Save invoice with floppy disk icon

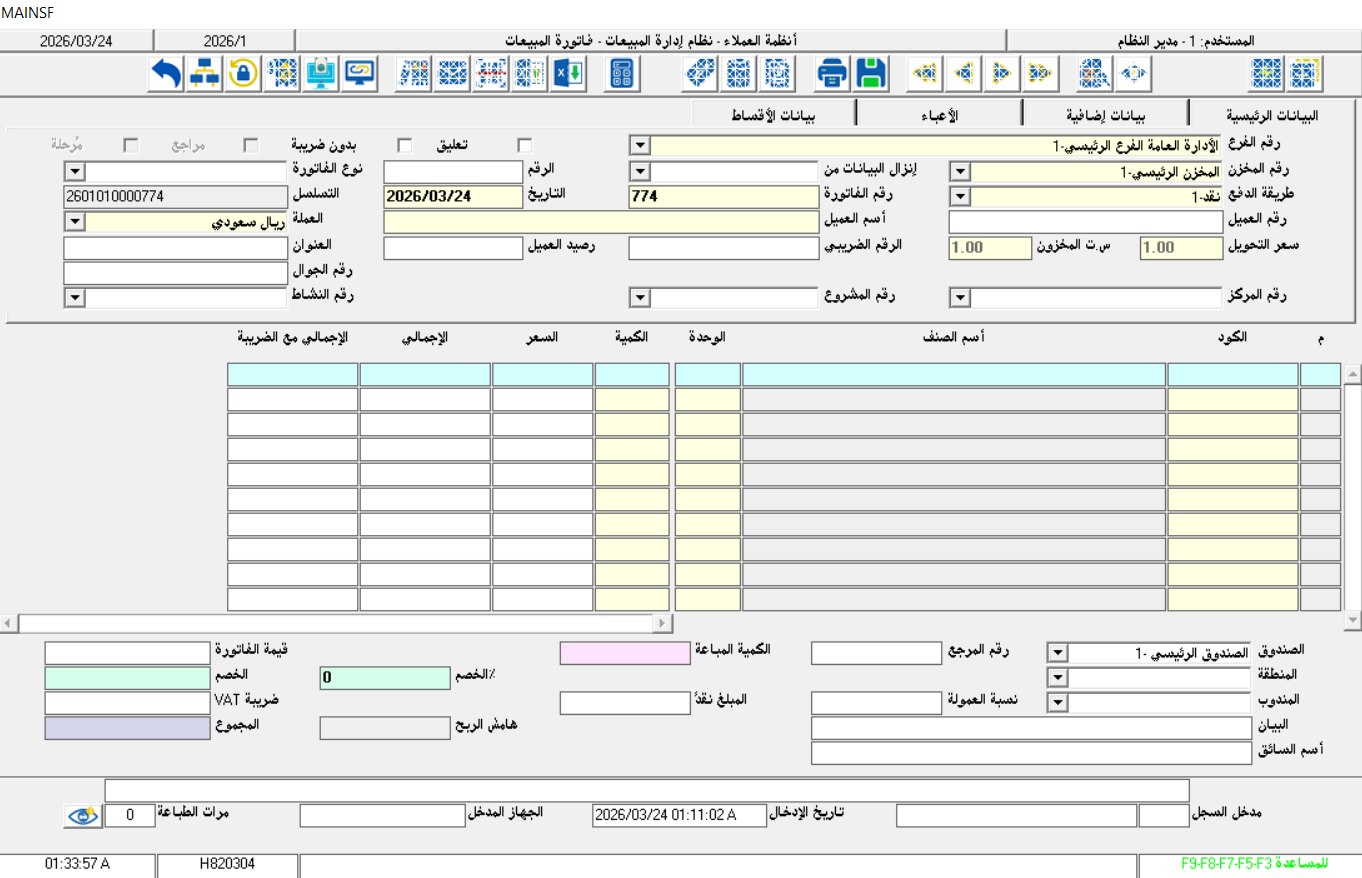click(x=870, y=73)
